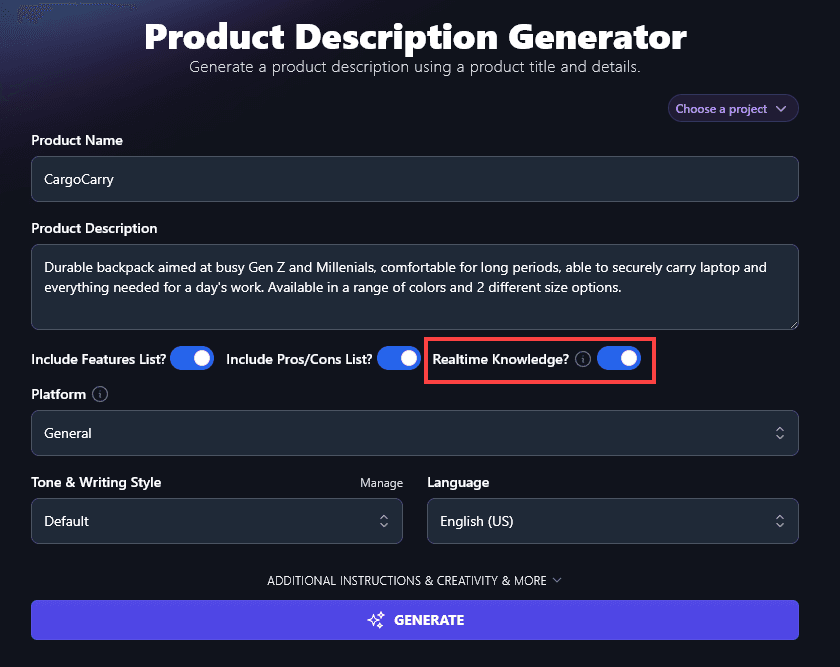
Task: Click the Manage link for writing styles
Action: click(381, 482)
